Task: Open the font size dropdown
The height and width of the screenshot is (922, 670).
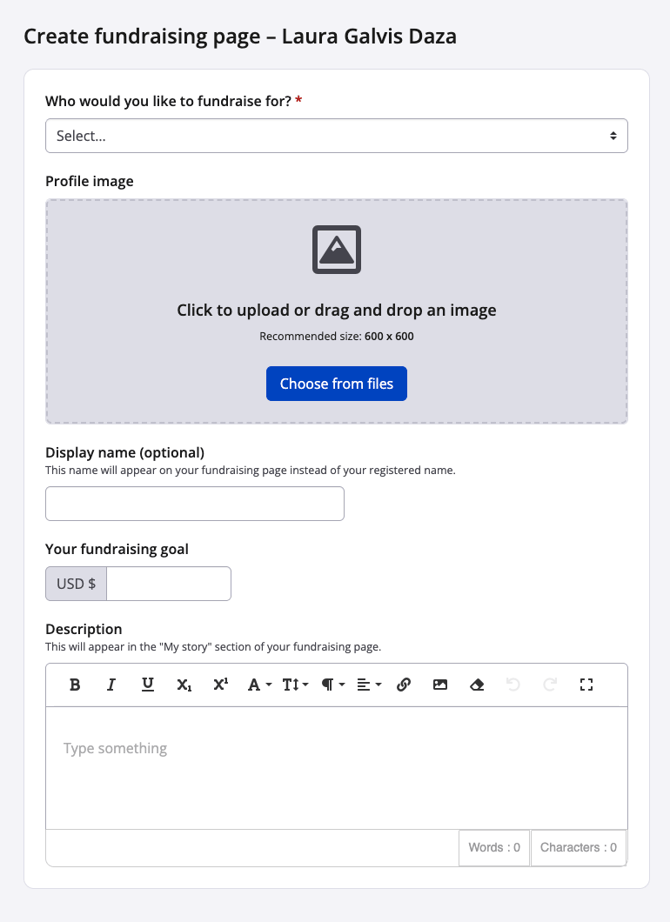Action: (295, 684)
